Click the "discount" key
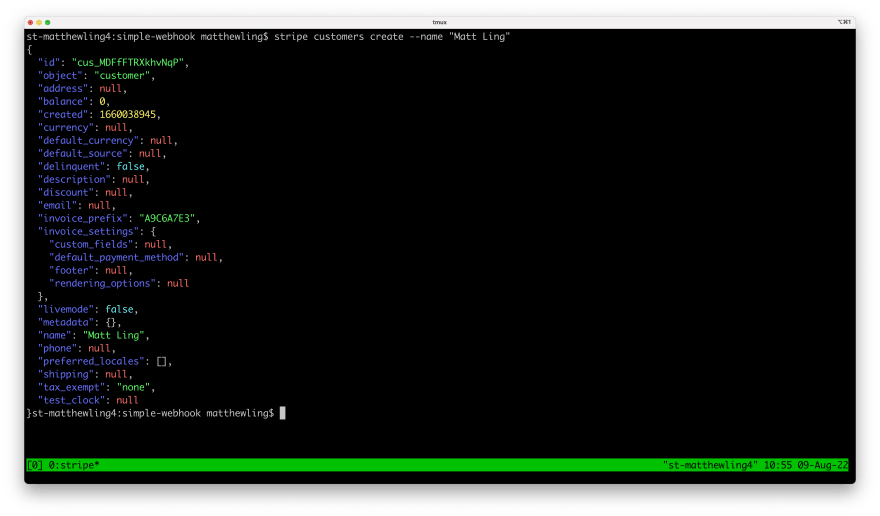Viewport: 880px width, 516px height. click(66, 193)
